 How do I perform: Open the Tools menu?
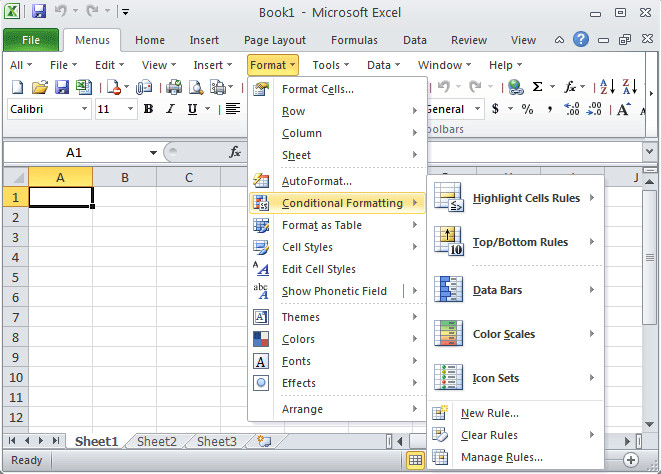[x=330, y=65]
